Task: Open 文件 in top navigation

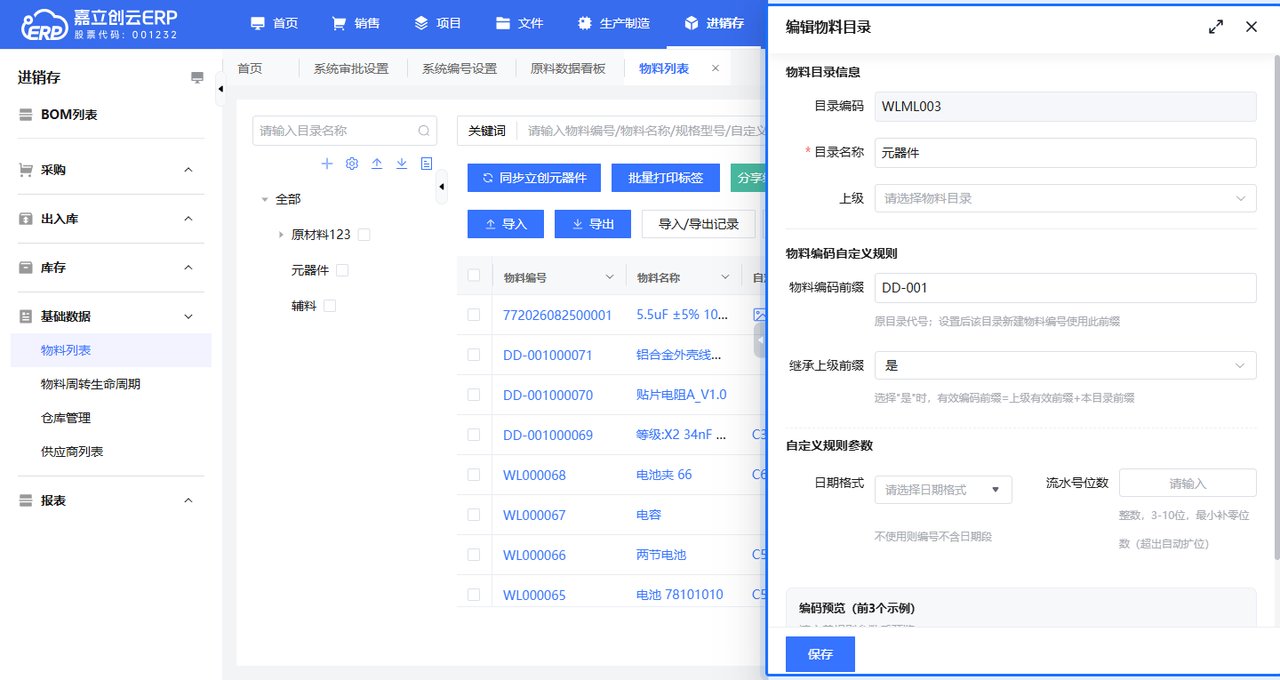Action: (x=520, y=23)
